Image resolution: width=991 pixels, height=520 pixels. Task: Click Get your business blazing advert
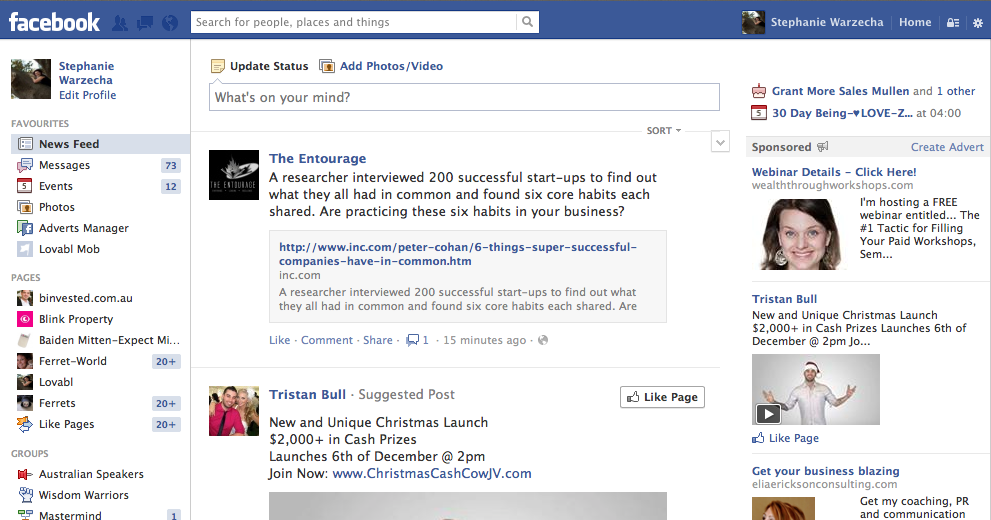pos(825,471)
